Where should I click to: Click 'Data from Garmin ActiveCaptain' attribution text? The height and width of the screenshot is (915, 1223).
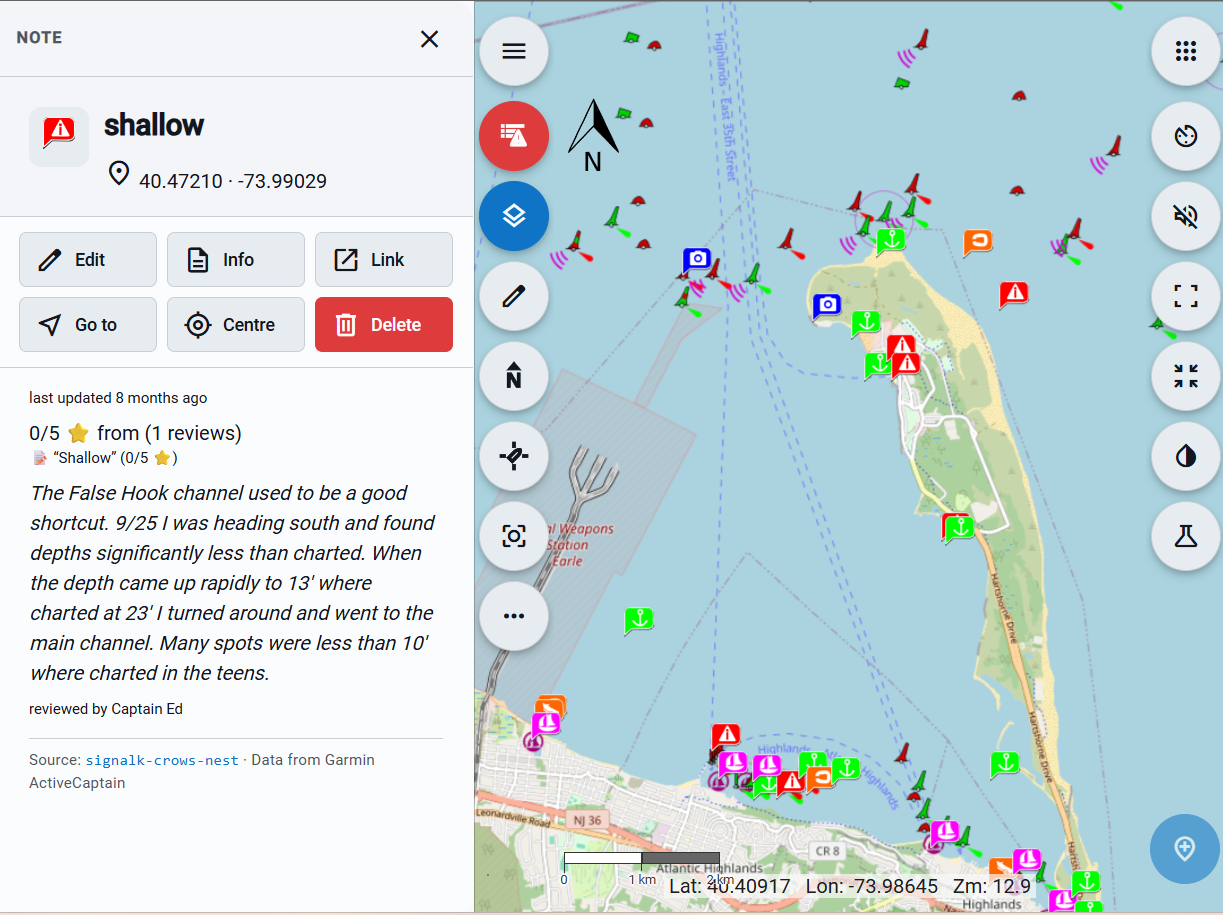[x=202, y=771]
